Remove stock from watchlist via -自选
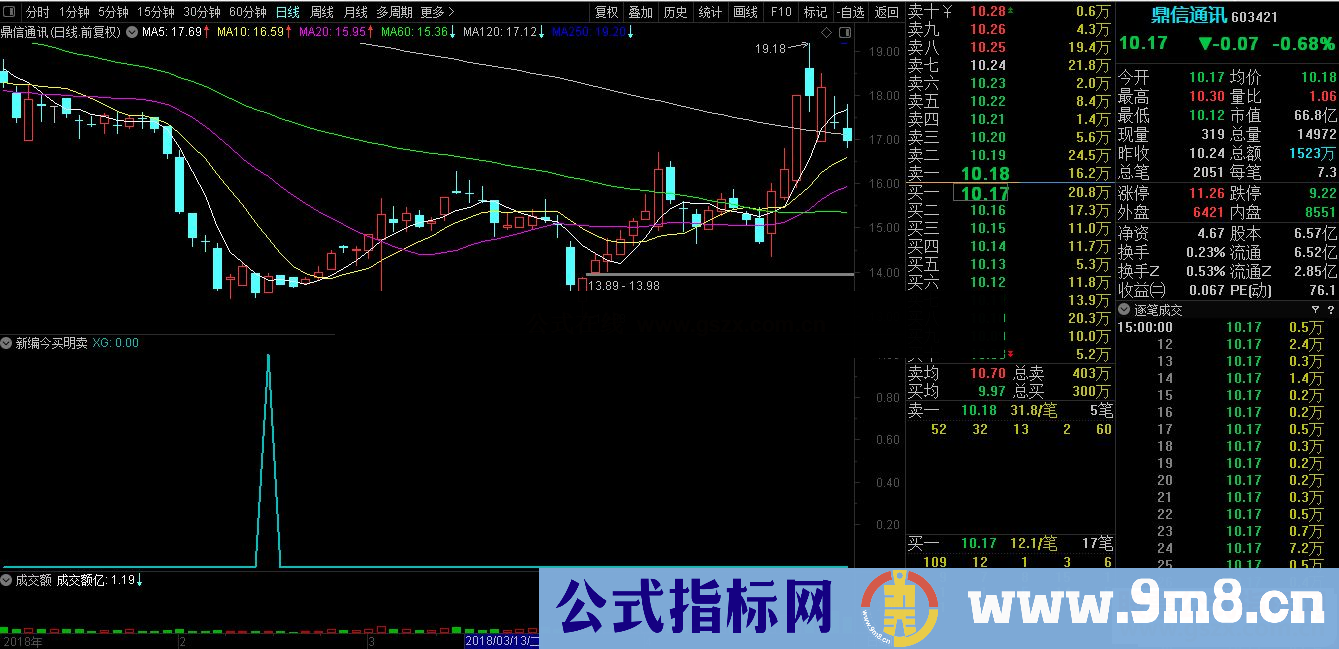This screenshot has width=1339, height=649. 851,12
